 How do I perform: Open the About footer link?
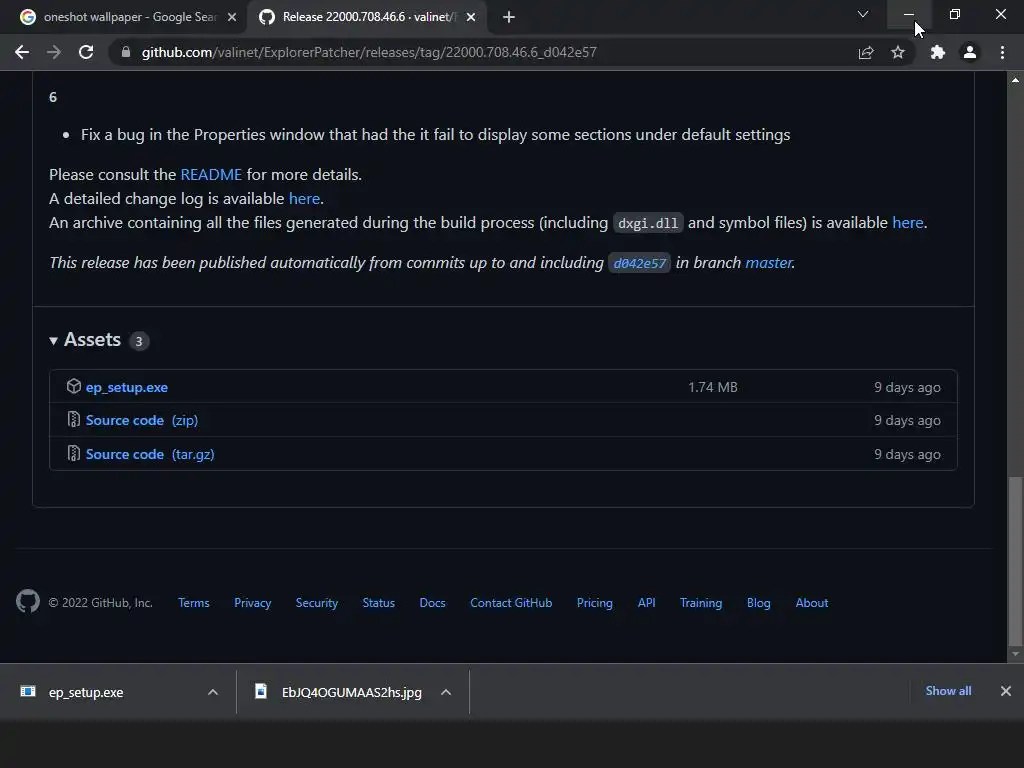[x=812, y=603]
